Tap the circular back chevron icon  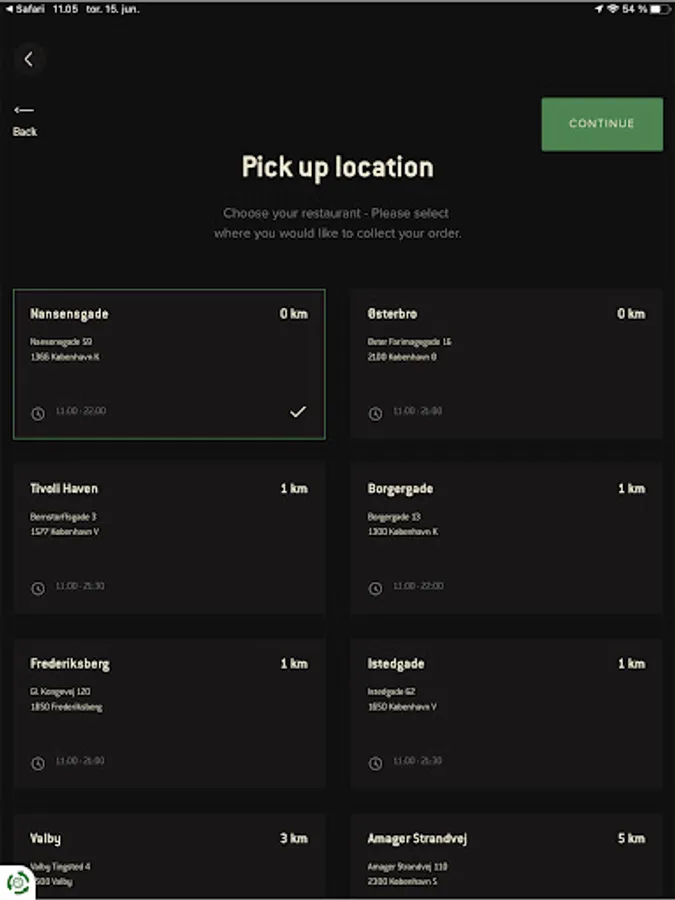coord(29,59)
